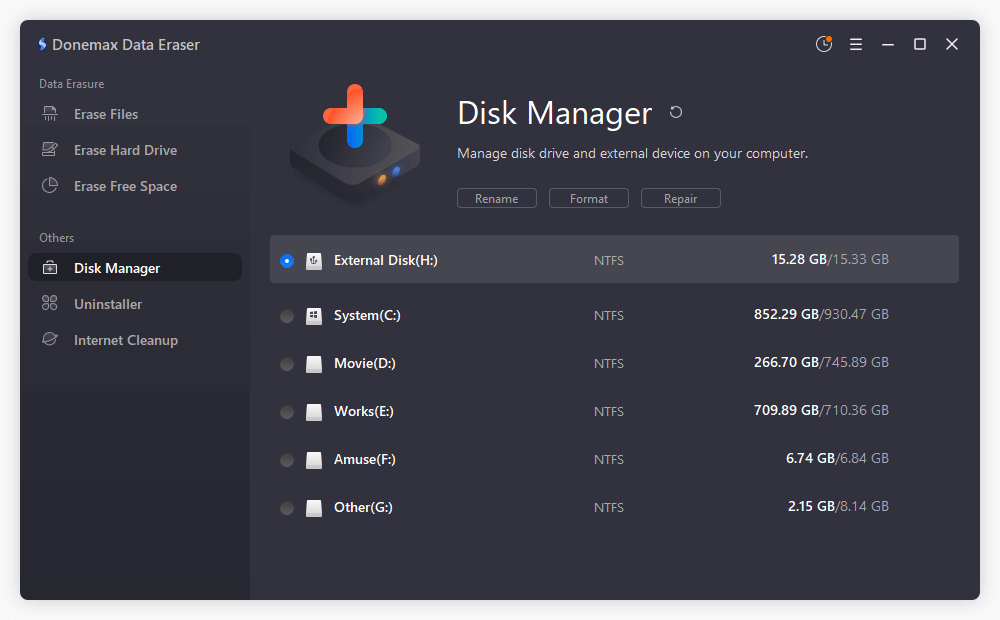Maximize the Donemax Data Eraser window

[x=920, y=44]
